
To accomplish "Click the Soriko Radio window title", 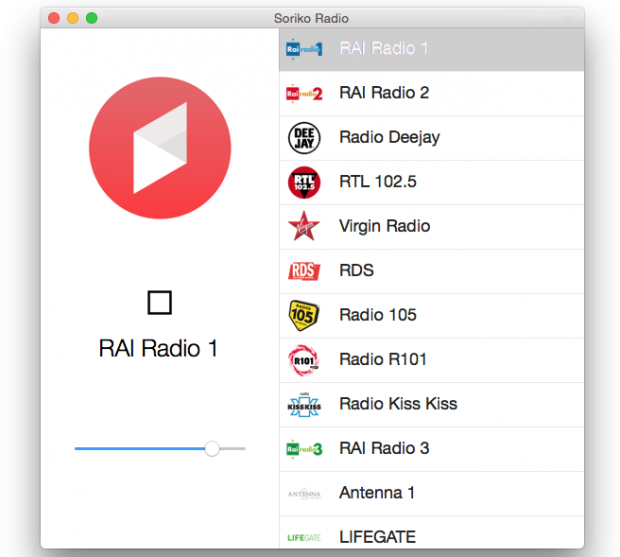I will click(311, 18).
